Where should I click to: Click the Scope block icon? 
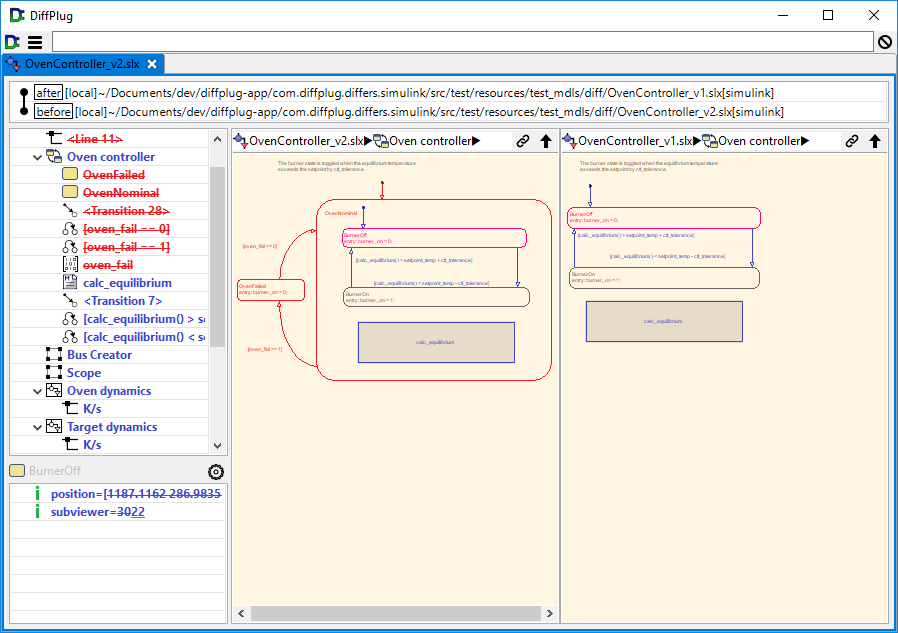point(54,372)
